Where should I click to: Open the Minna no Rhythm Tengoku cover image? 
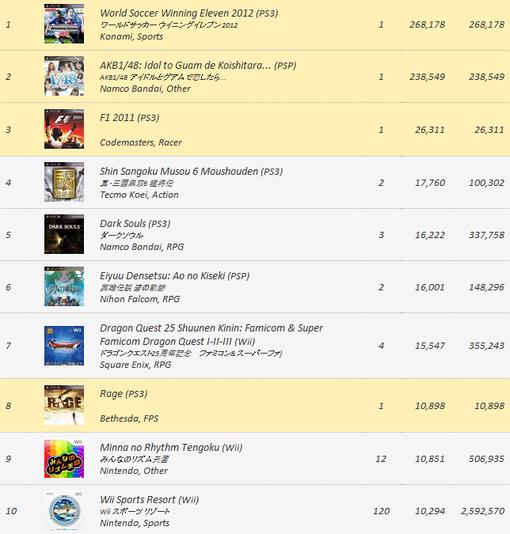[64, 459]
